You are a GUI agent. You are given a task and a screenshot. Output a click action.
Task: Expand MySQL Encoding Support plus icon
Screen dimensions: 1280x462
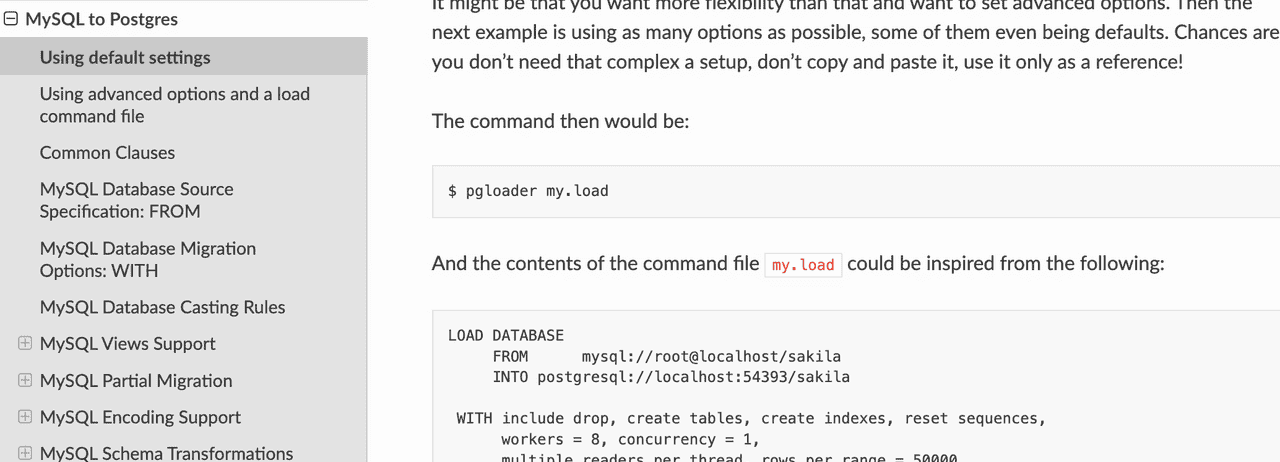click(x=25, y=417)
